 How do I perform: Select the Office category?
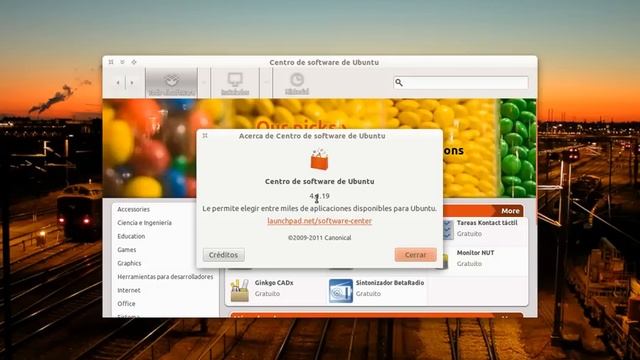click(x=126, y=304)
